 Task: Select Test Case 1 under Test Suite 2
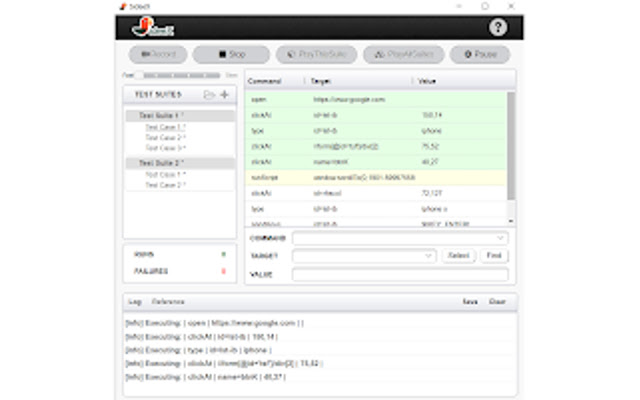pos(165,175)
